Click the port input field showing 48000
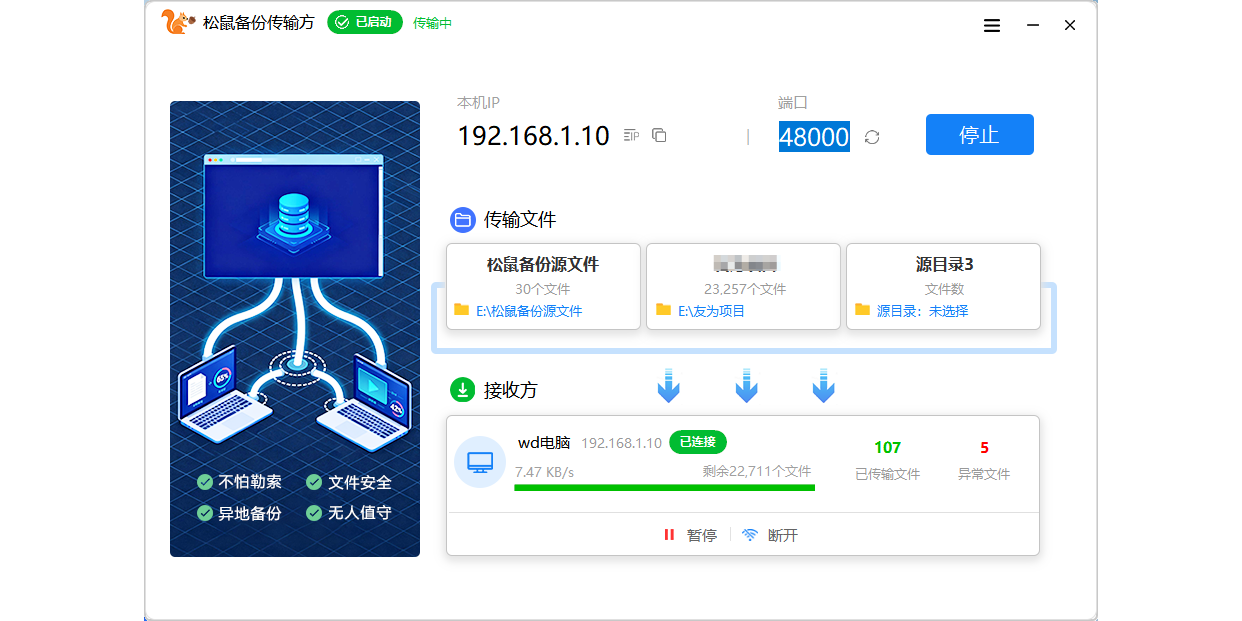Screen dimensions: 1242x621 [x=814, y=136]
